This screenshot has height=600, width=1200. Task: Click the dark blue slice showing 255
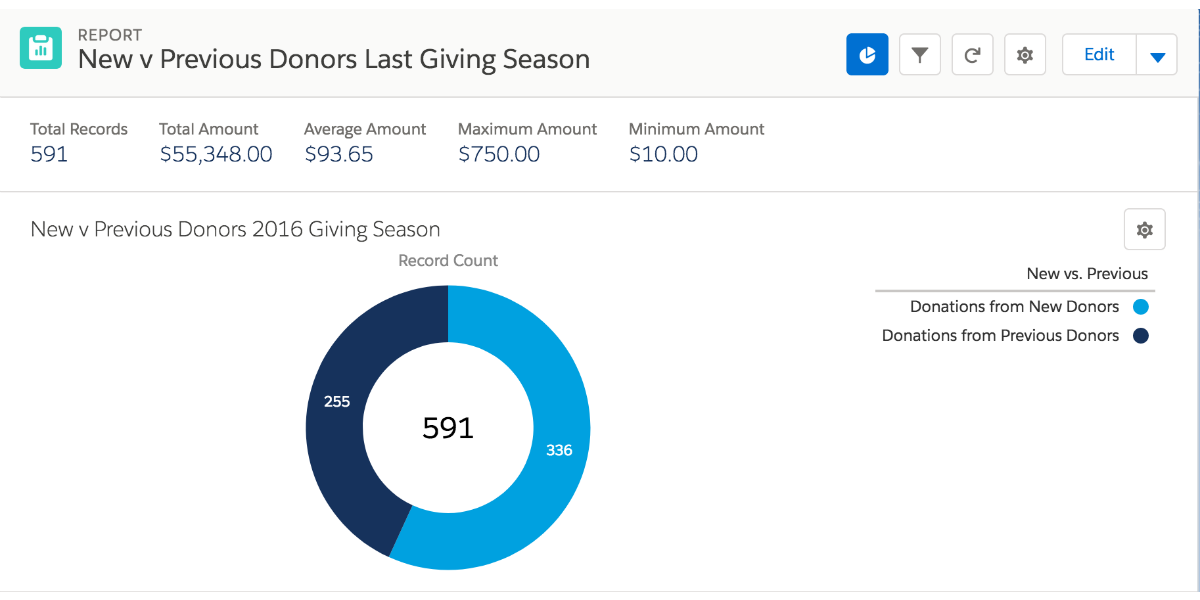[337, 401]
